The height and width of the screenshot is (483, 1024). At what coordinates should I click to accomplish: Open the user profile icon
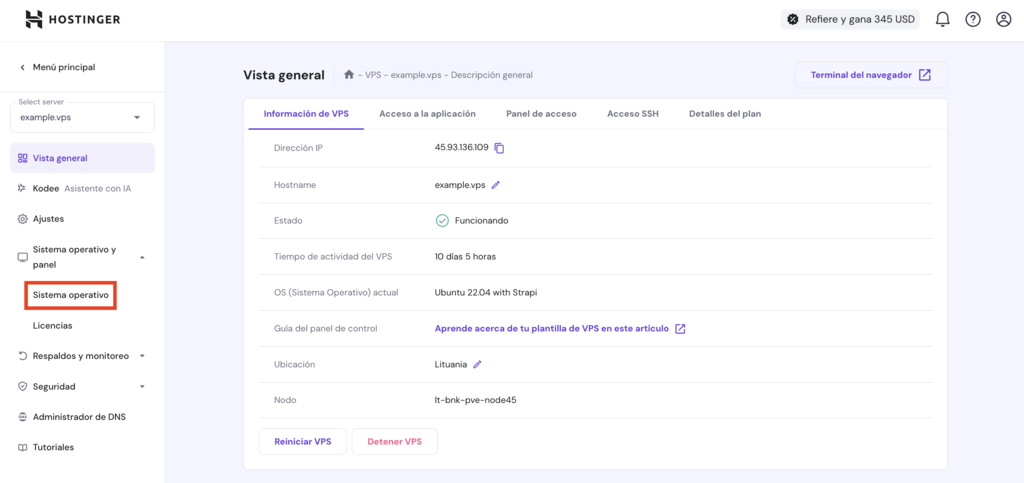(1003, 19)
